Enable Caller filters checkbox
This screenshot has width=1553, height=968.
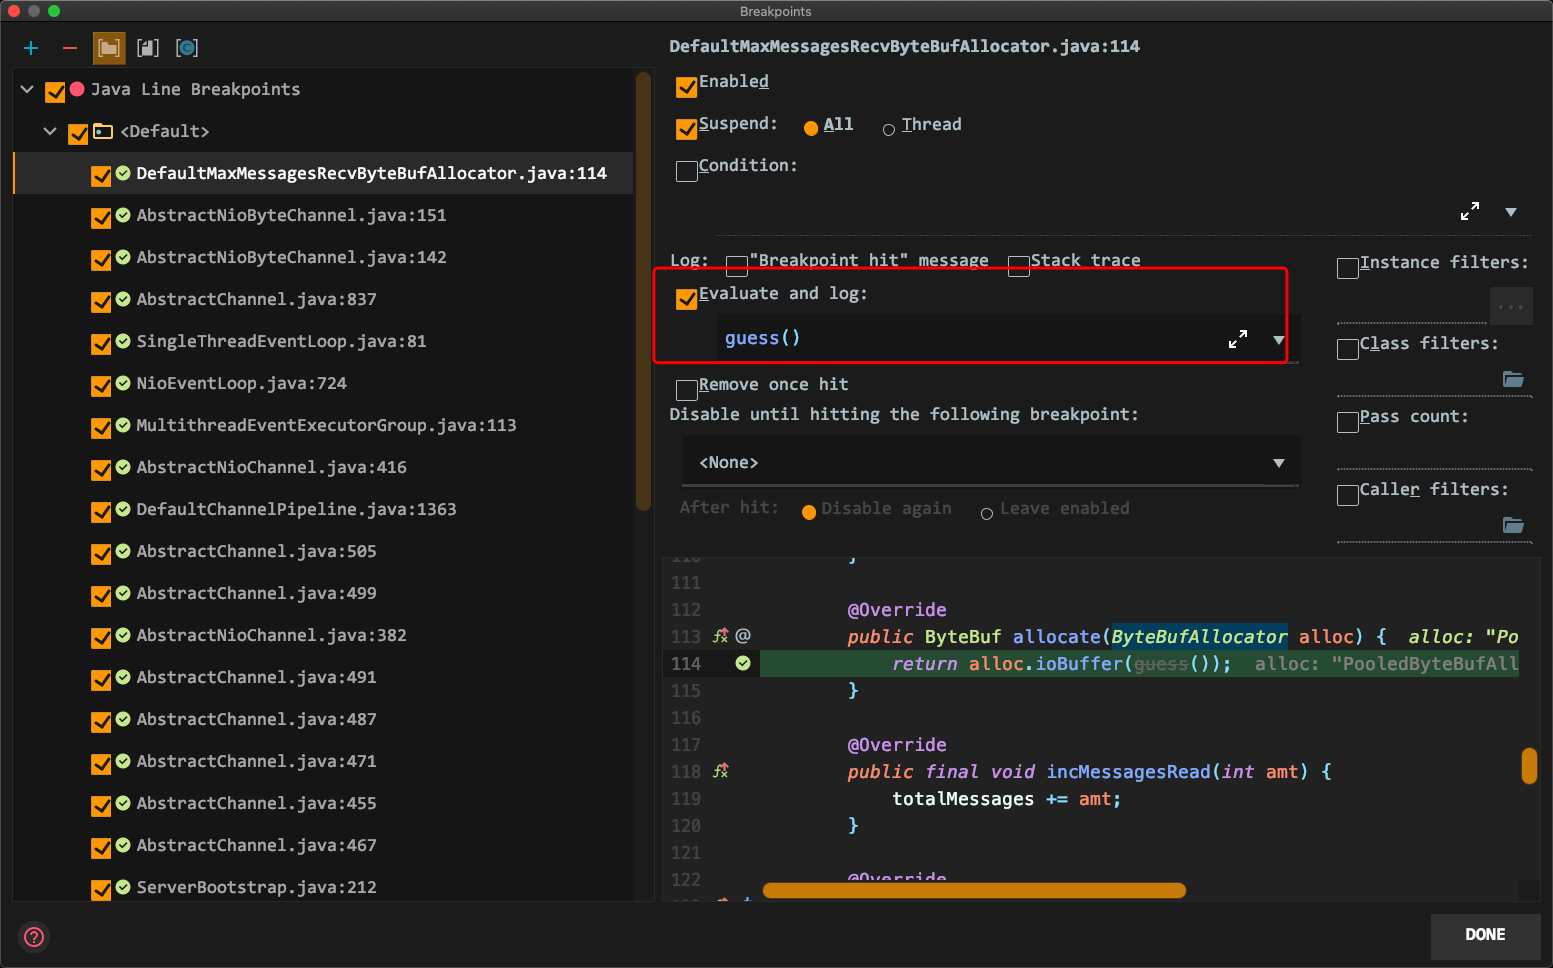[1348, 495]
